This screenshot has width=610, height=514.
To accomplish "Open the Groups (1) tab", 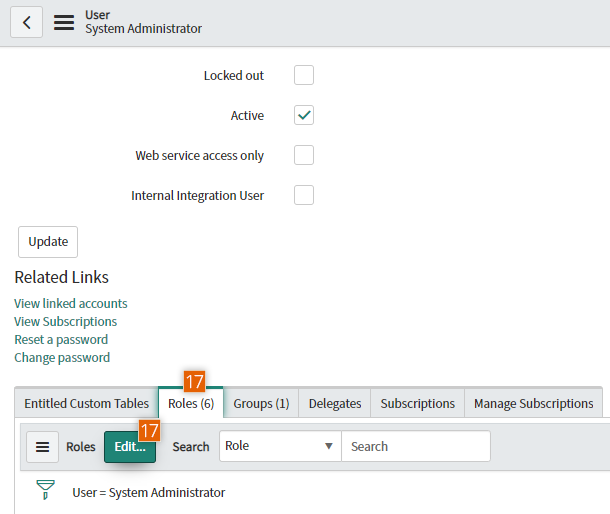I will pos(261,403).
